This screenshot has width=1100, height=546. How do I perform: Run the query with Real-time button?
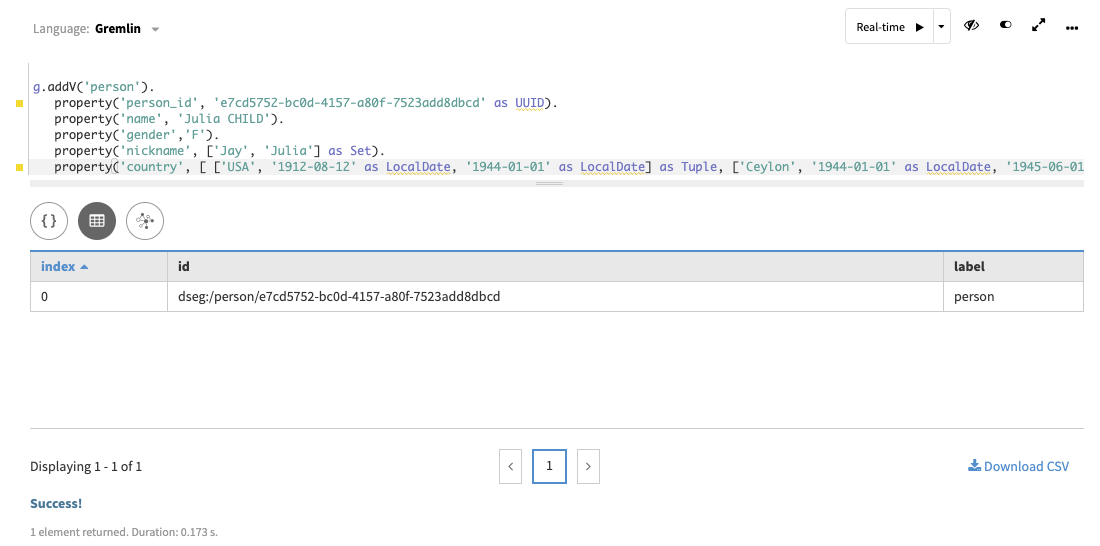coord(889,27)
